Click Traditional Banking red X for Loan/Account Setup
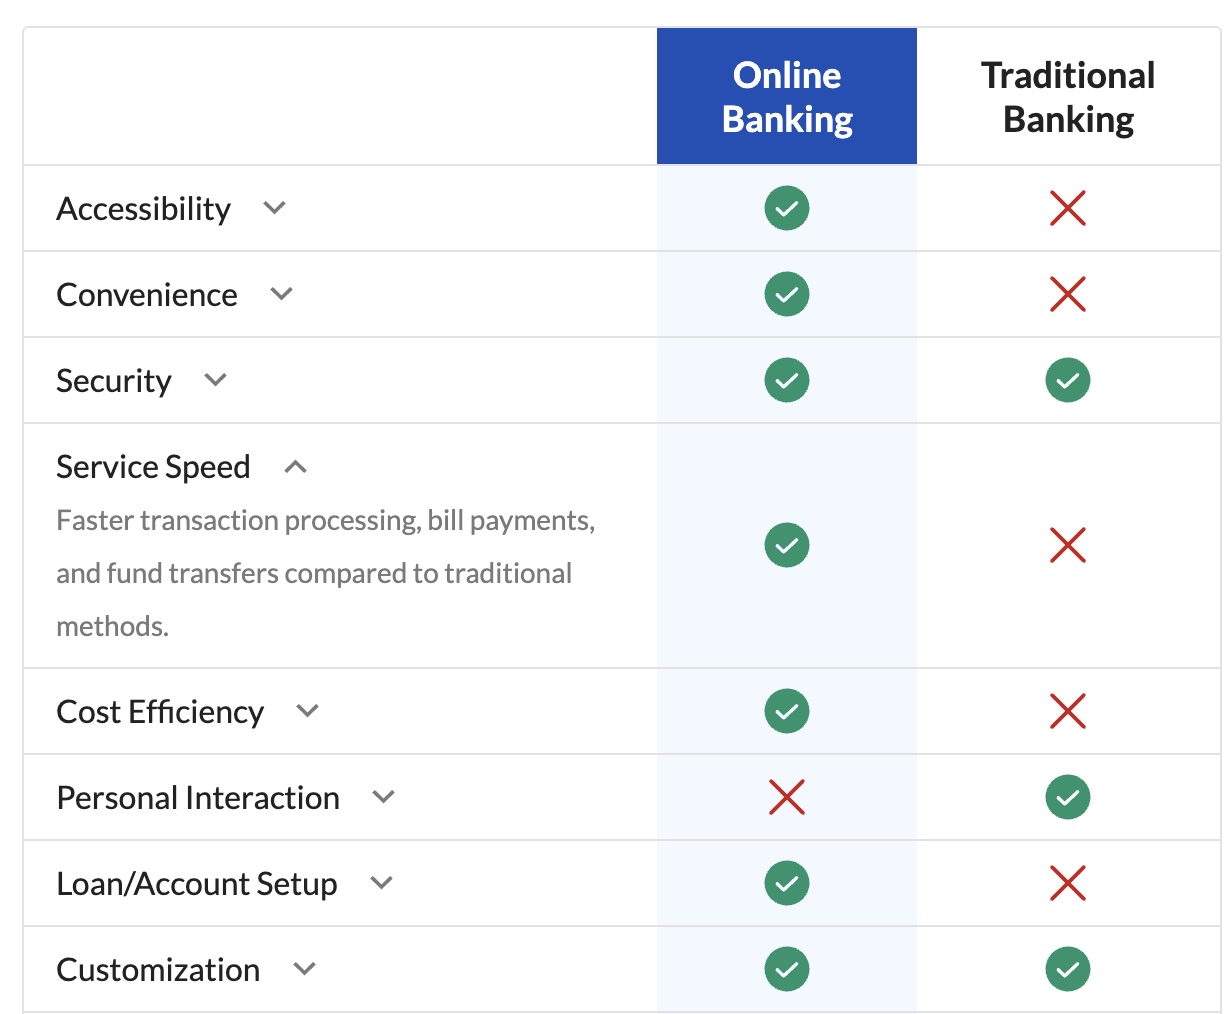The width and height of the screenshot is (1224, 1014). pyautogui.click(x=1067, y=883)
